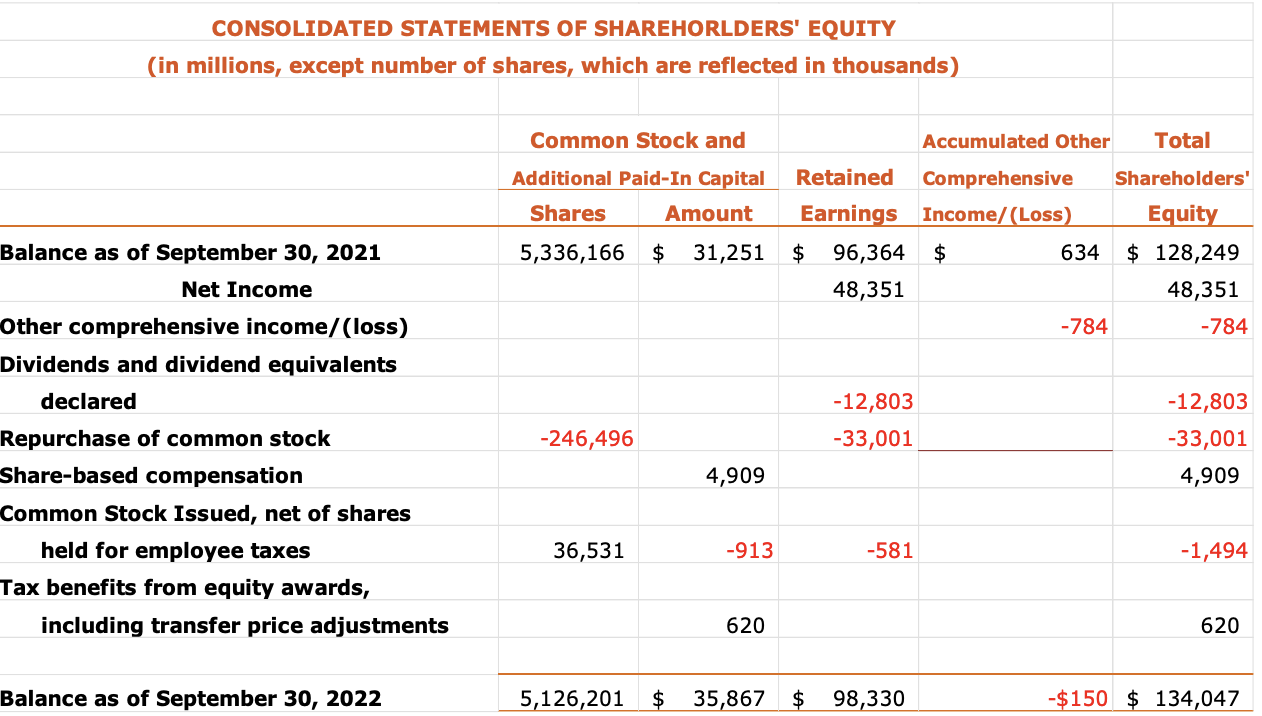The height and width of the screenshot is (716, 1262).
Task: Click the -784 other comprehensive loss value
Action: tap(1086, 326)
